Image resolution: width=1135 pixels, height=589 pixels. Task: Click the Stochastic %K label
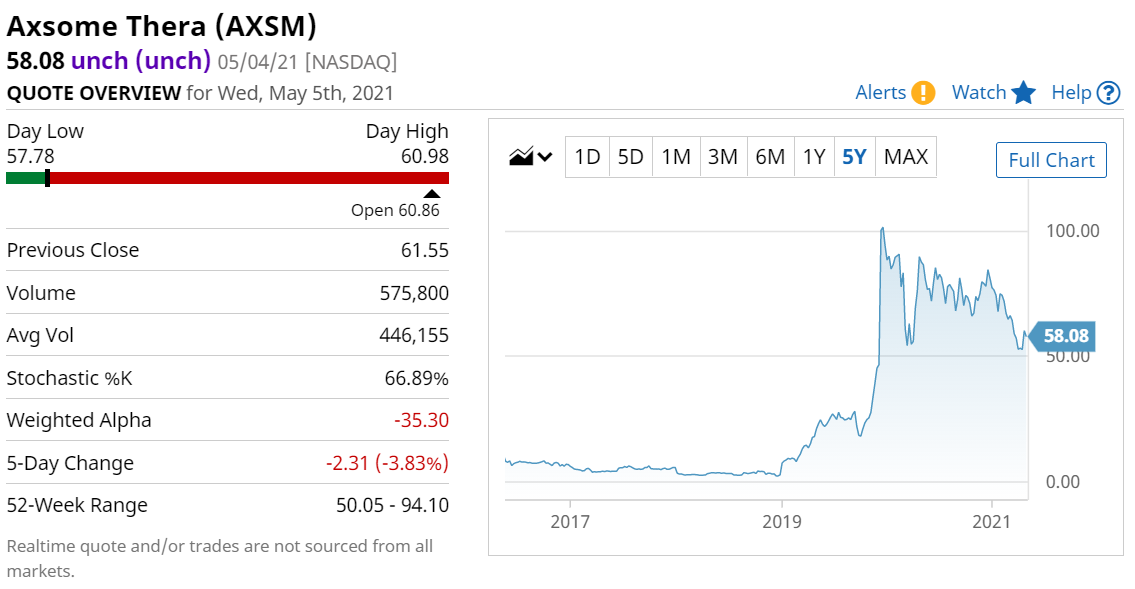coord(69,378)
